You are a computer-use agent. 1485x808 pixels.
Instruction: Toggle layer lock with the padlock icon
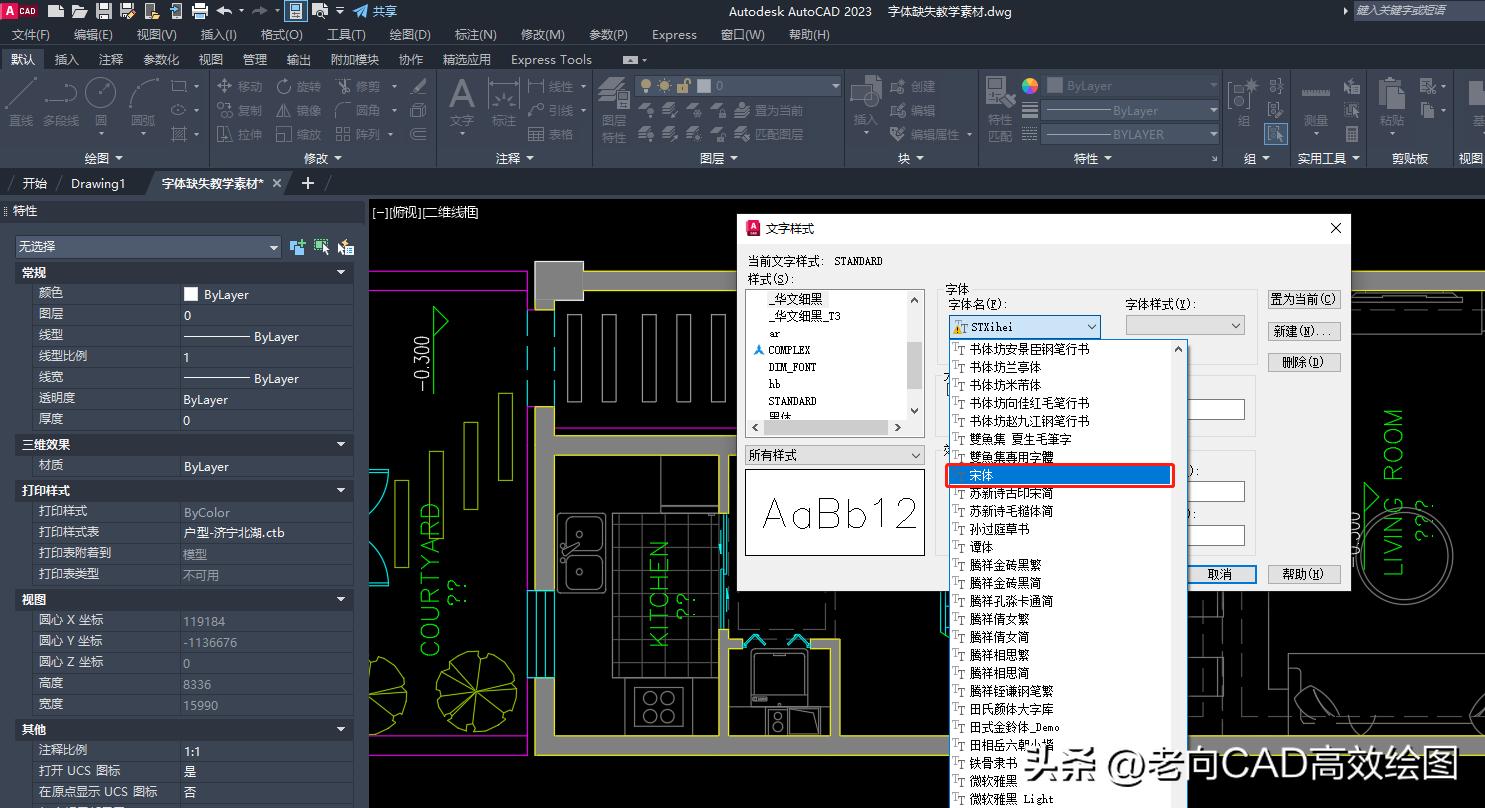pos(683,85)
